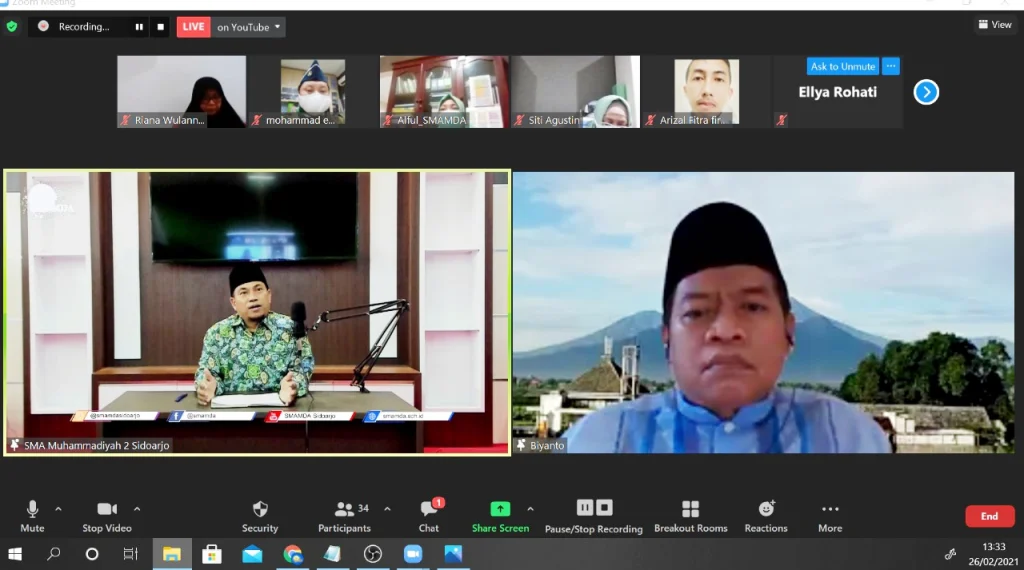Start Share Screen

500,516
